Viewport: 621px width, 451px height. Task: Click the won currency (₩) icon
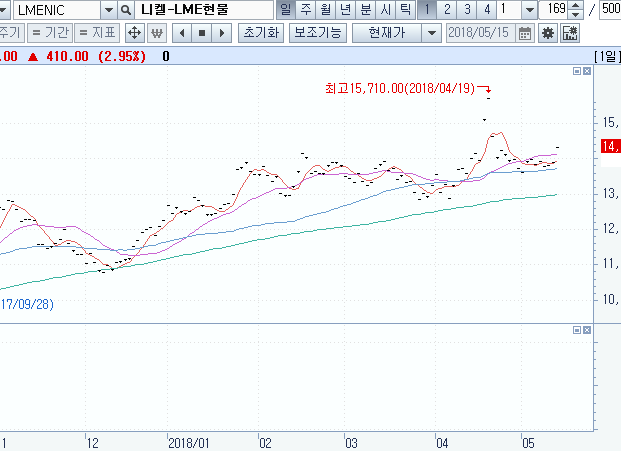[156, 32]
